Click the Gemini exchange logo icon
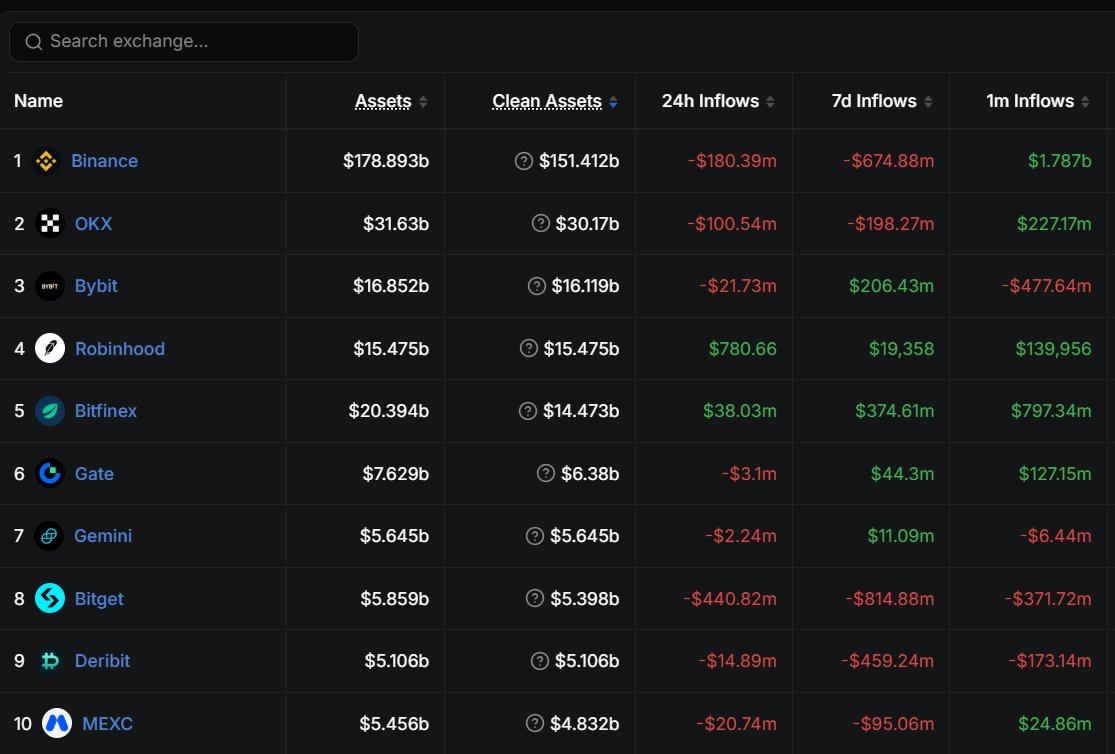The height and width of the screenshot is (754, 1115). 49,536
